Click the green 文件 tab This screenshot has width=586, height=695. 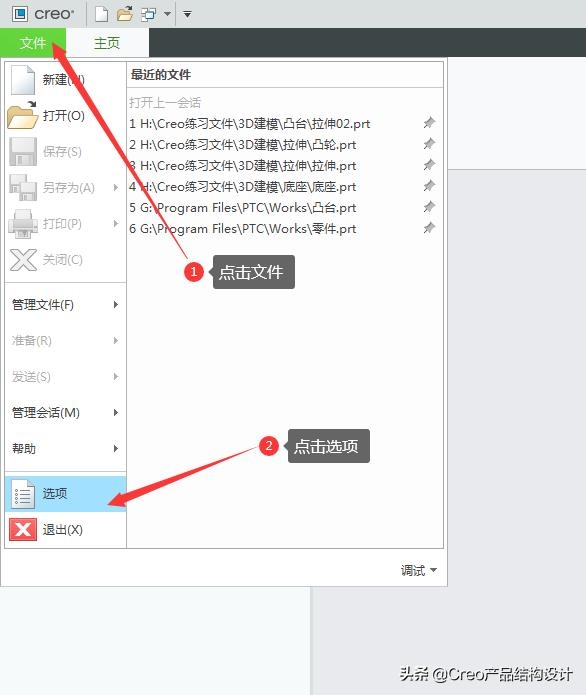coord(33,43)
